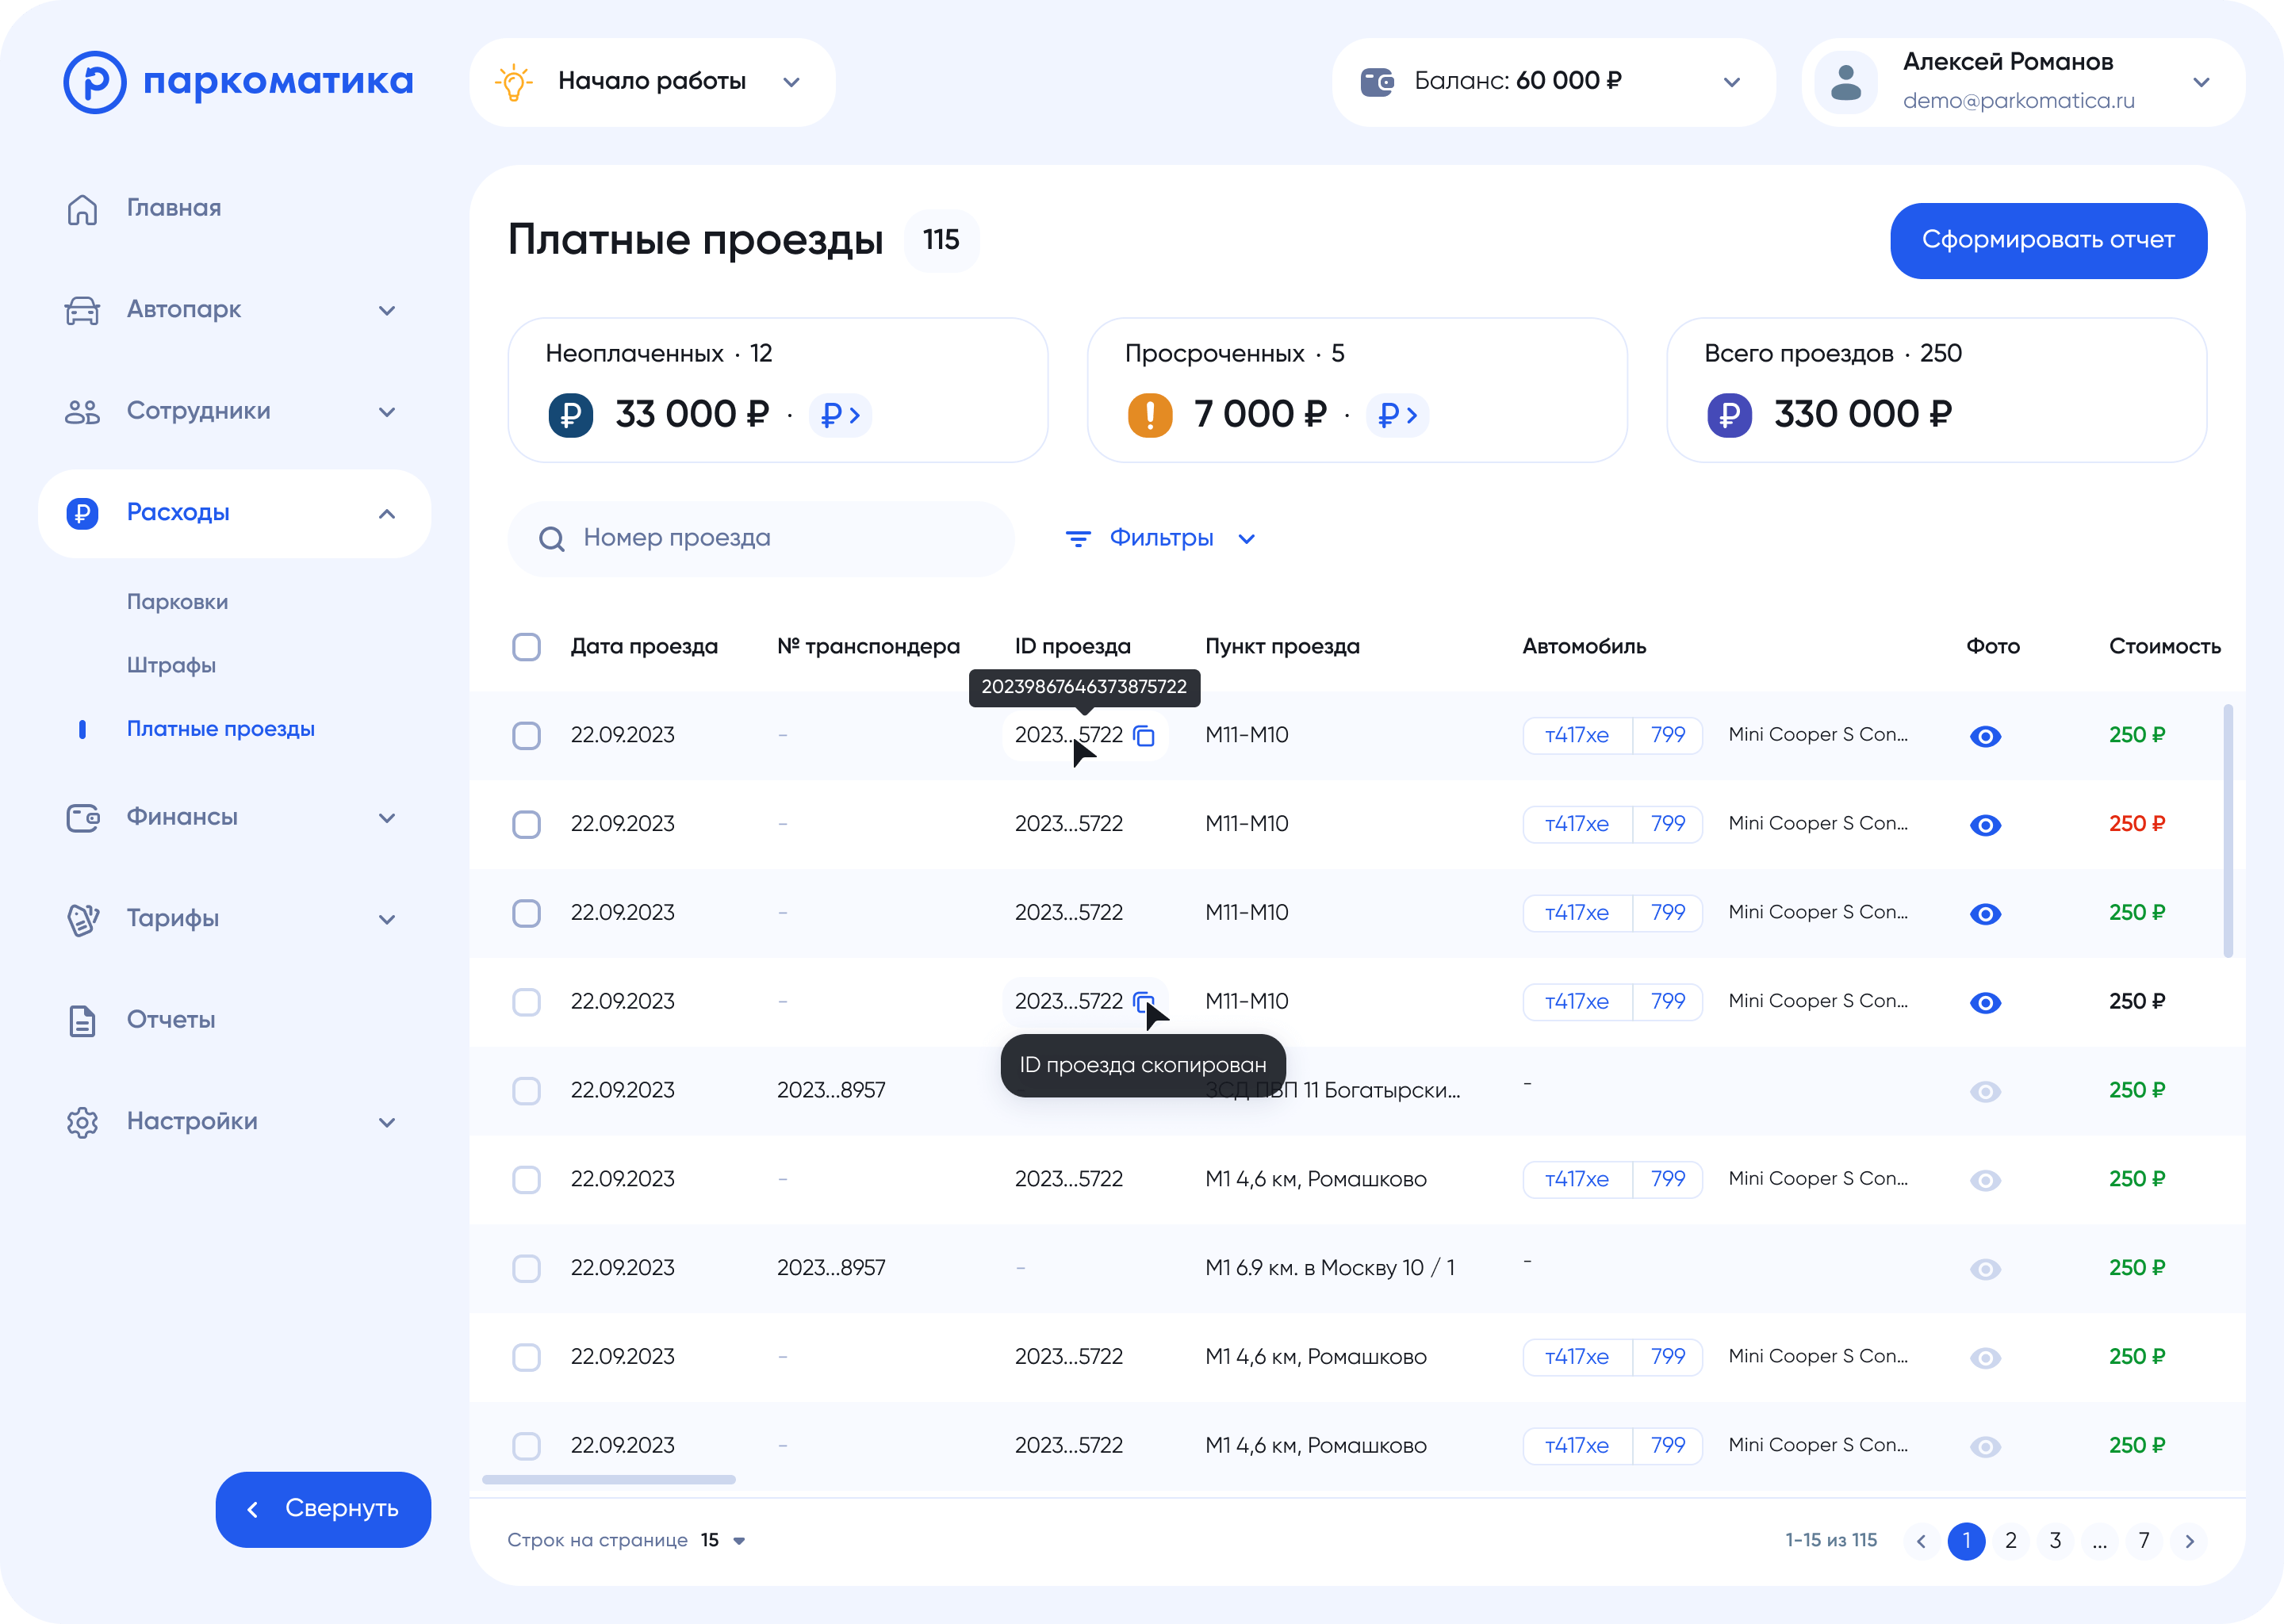Click the user avatar icon
The width and height of the screenshot is (2284, 1624).
[1845, 82]
